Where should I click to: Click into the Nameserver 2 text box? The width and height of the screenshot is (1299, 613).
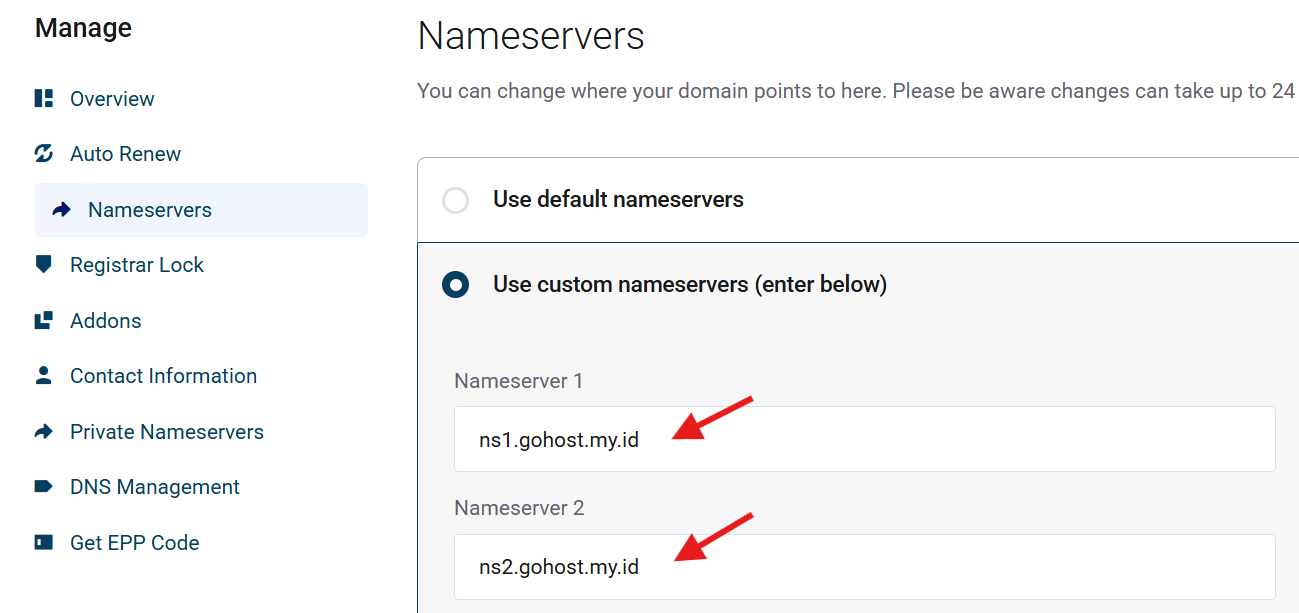pos(864,567)
